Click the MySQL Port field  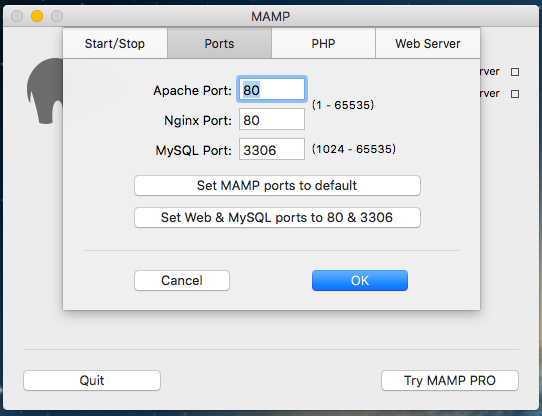click(x=272, y=149)
